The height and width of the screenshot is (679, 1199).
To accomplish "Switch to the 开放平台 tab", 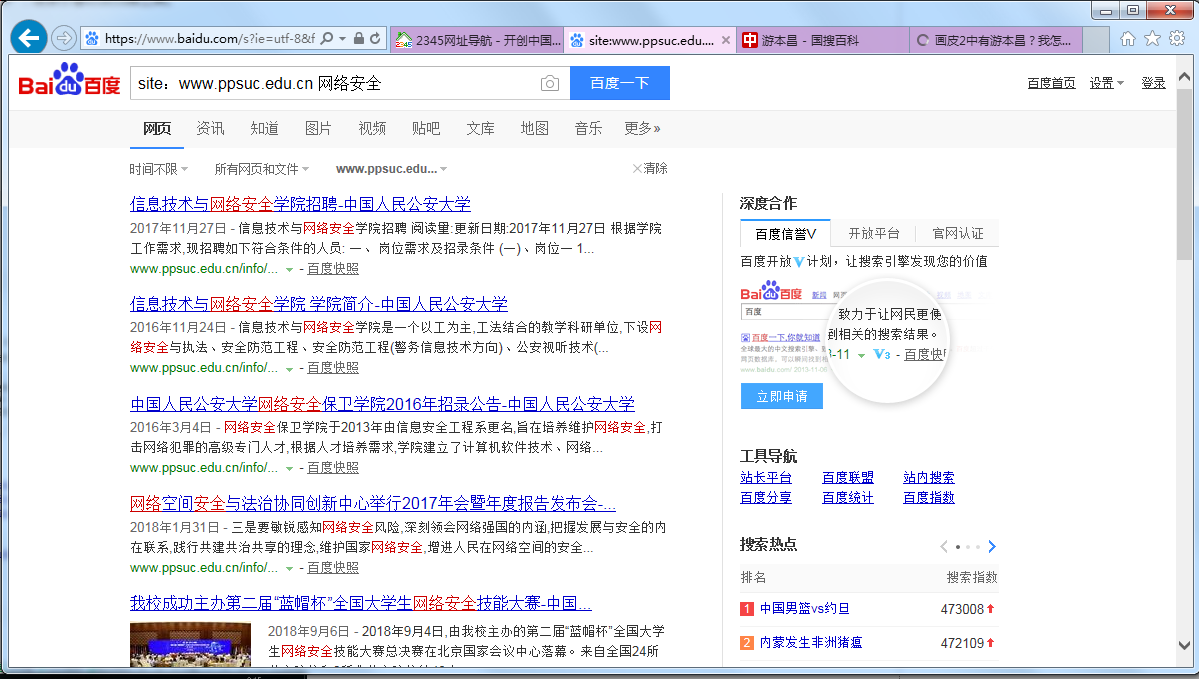I will [x=874, y=233].
